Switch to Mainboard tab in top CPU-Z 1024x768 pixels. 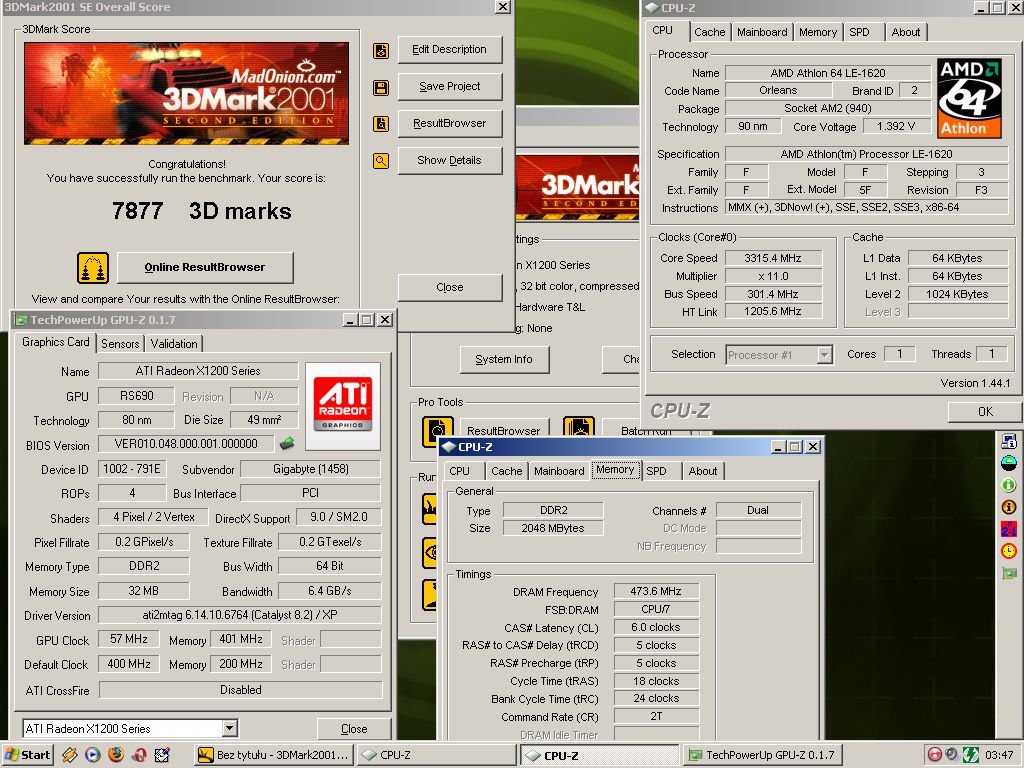(762, 32)
